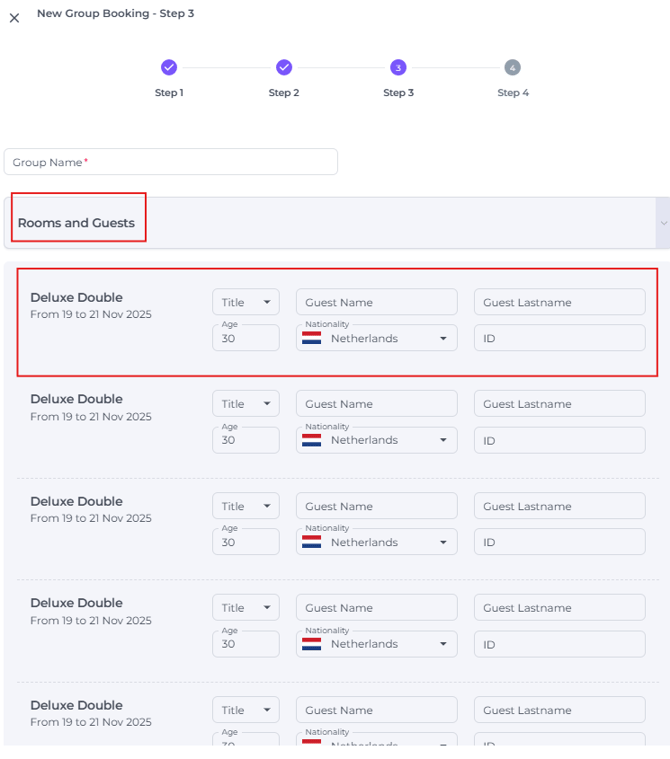Open the Title dropdown in first room row
The width and height of the screenshot is (670, 759).
click(246, 302)
